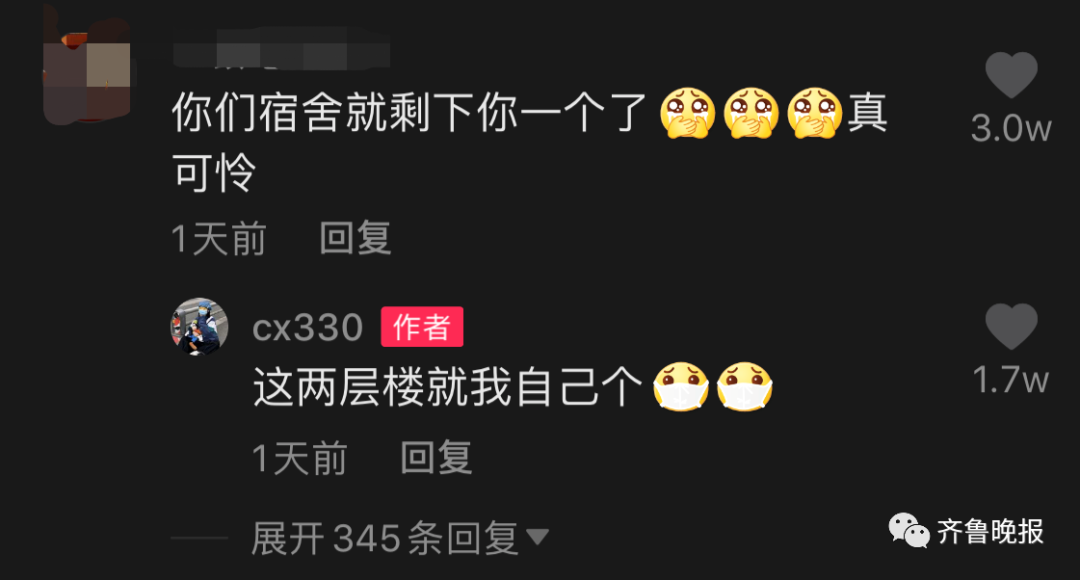1080x580 pixels.
Task: Select the reply text 这两层楼就我自己个
Action: 447,387
